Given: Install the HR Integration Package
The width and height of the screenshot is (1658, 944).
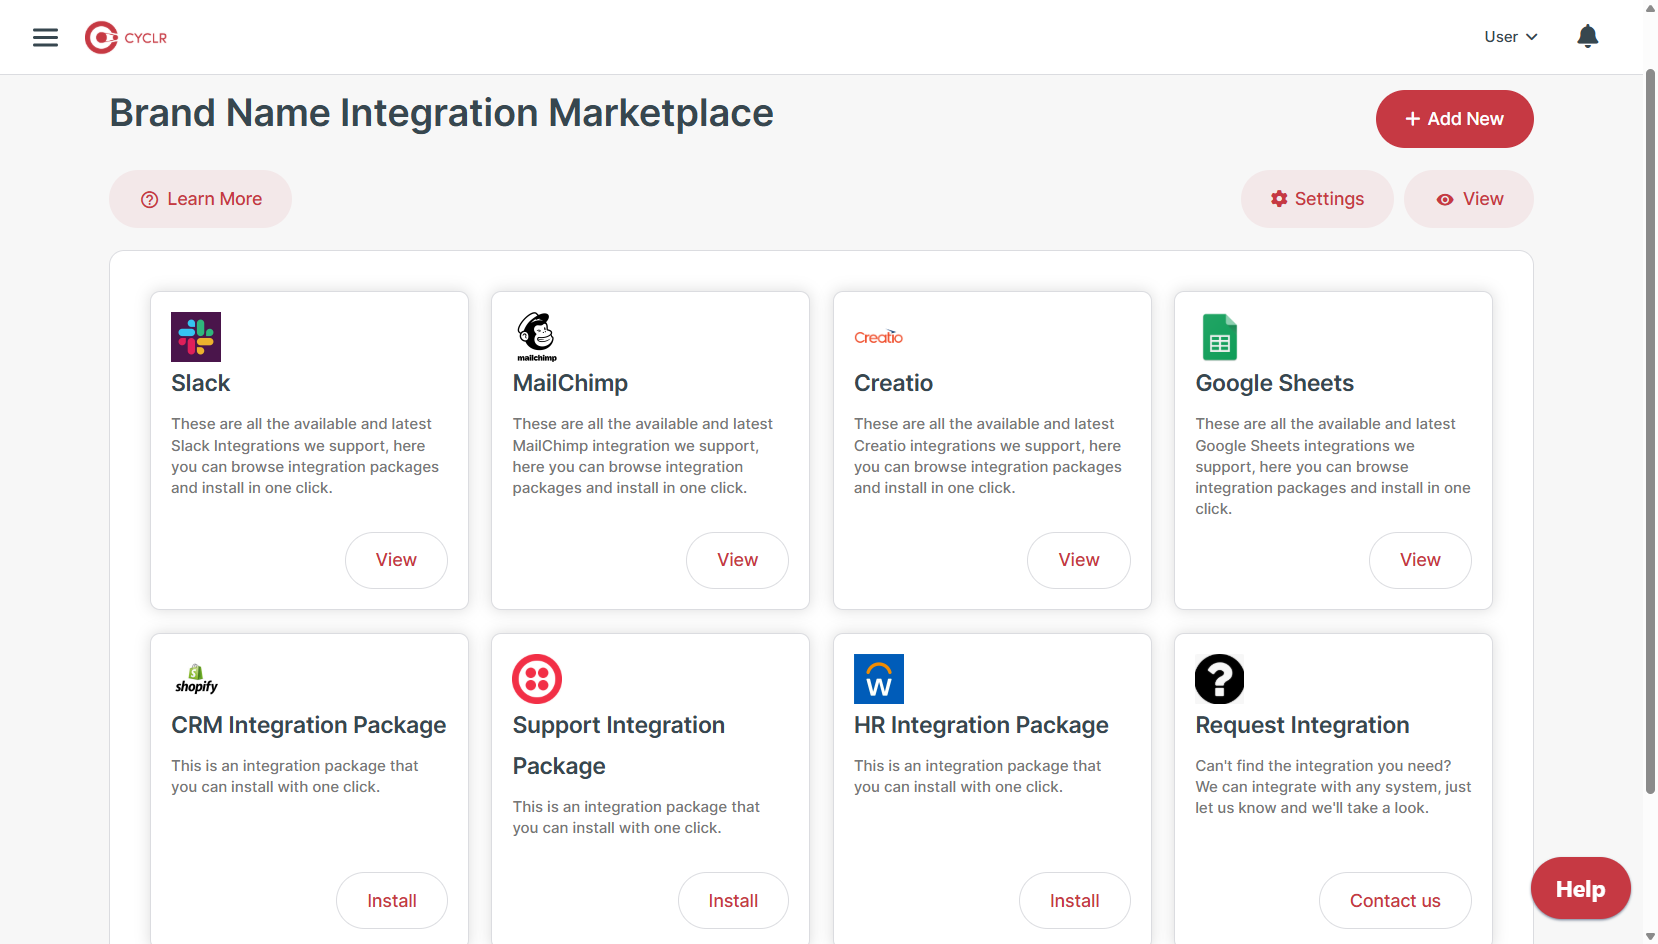Looking at the screenshot, I should (1075, 901).
